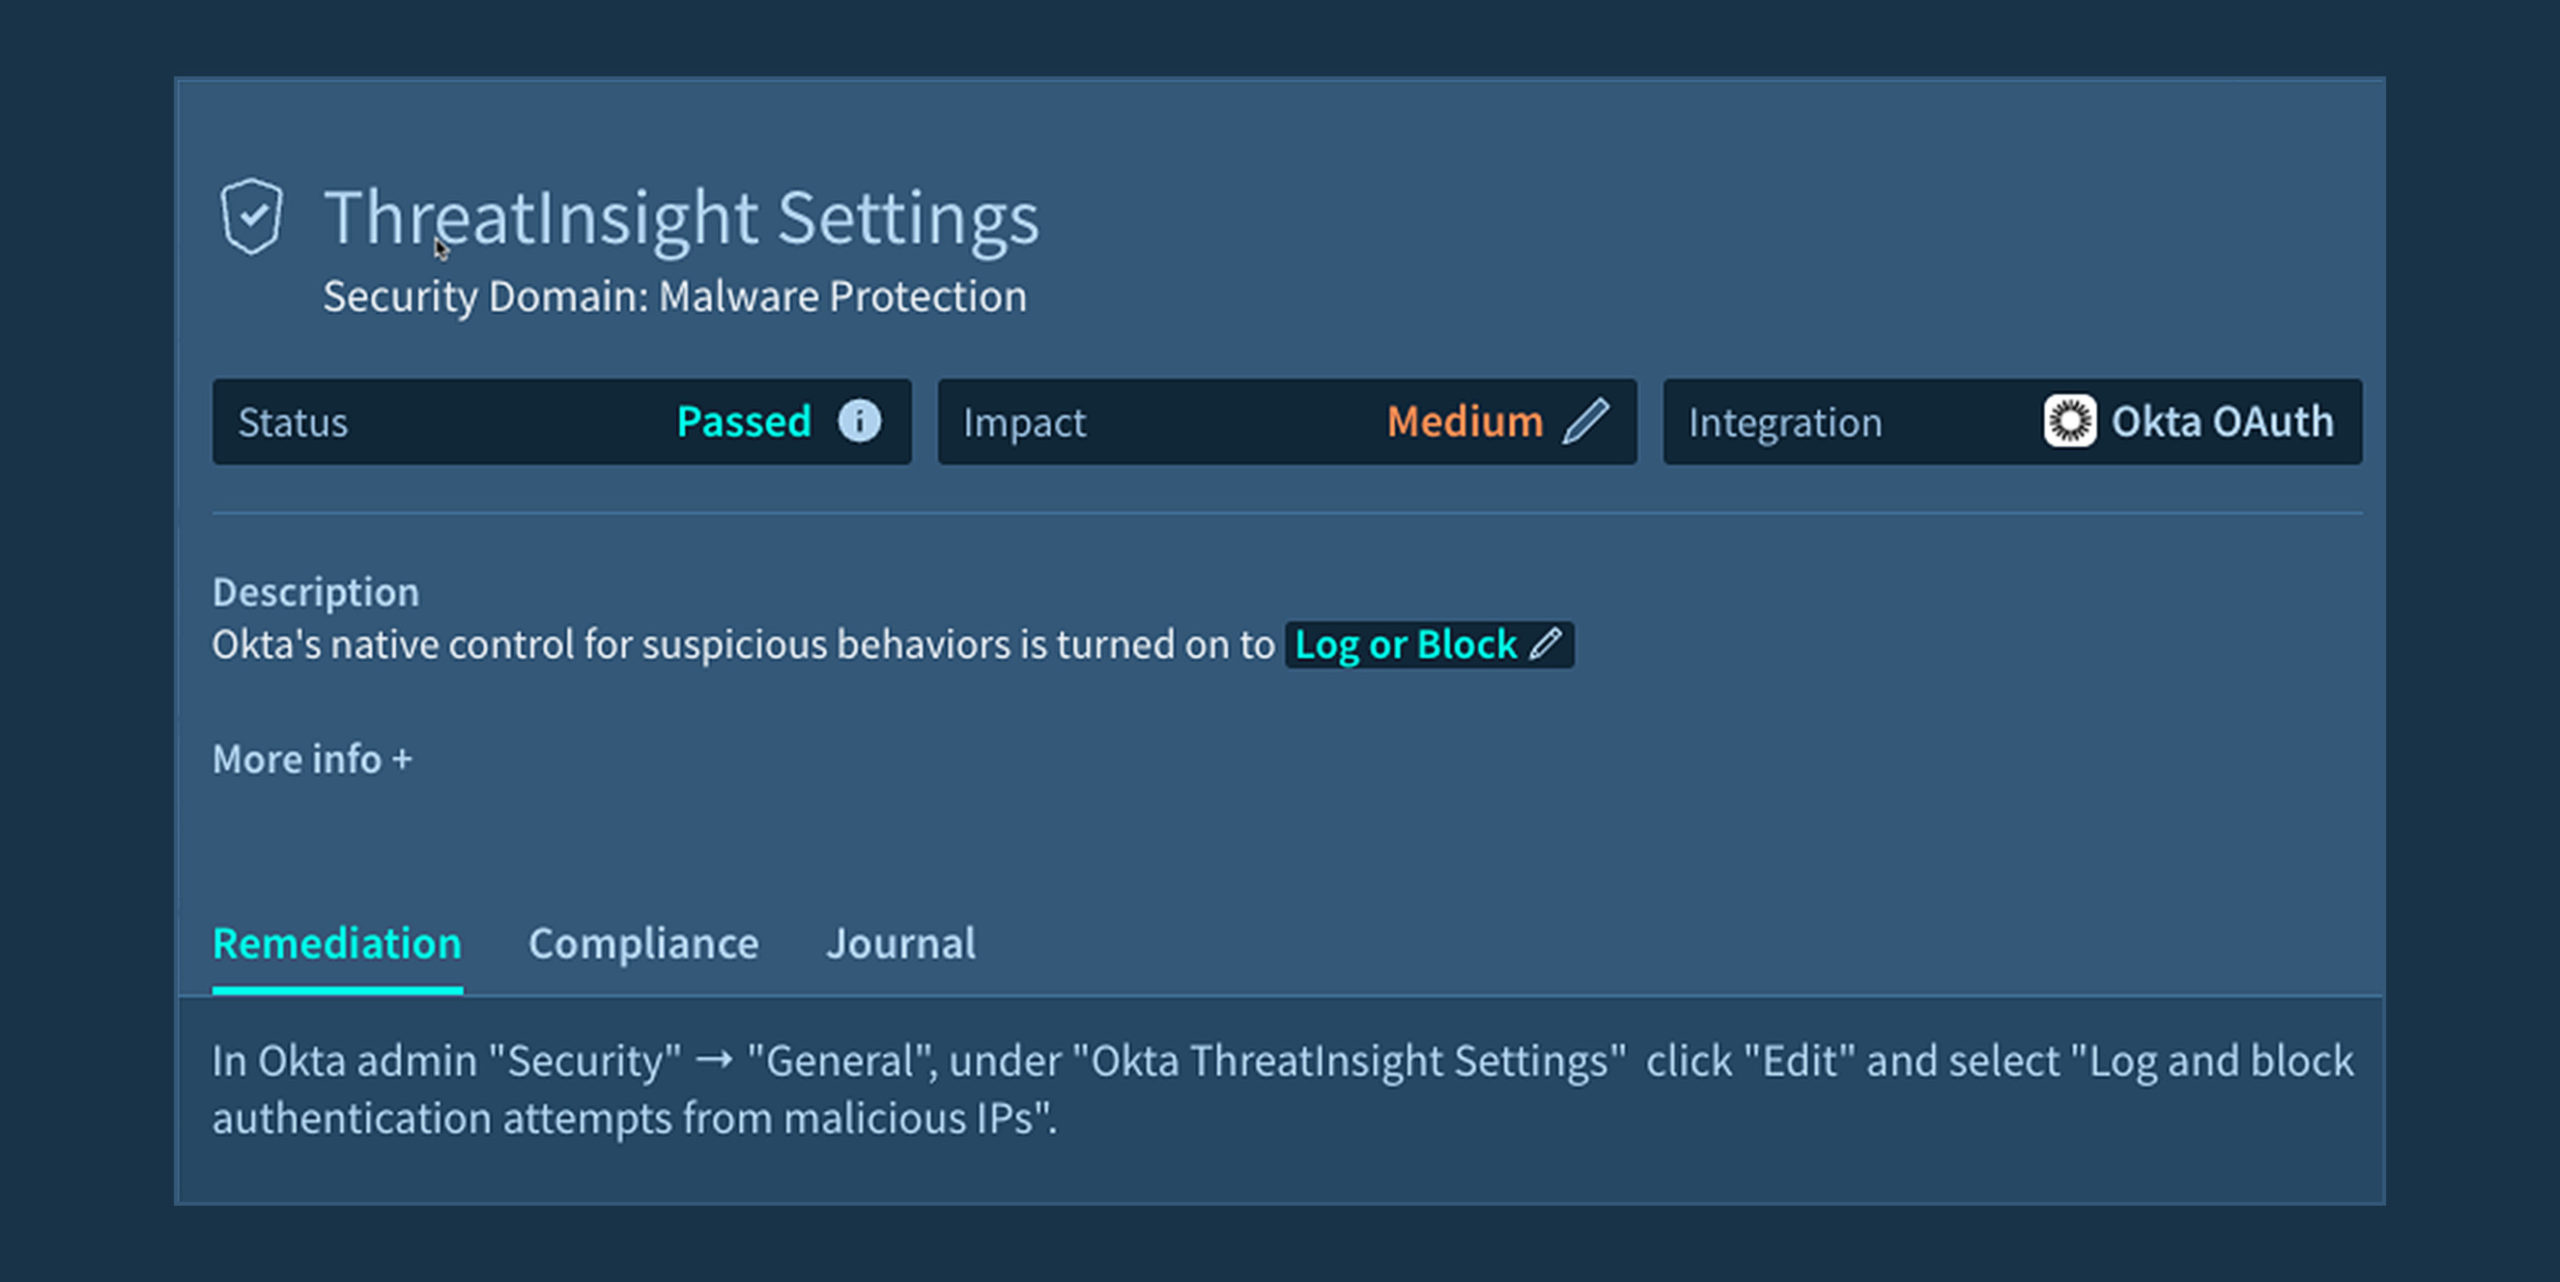Image resolution: width=2560 pixels, height=1282 pixels.
Task: Click the Okta logo icon in Integration
Action: (x=2069, y=421)
